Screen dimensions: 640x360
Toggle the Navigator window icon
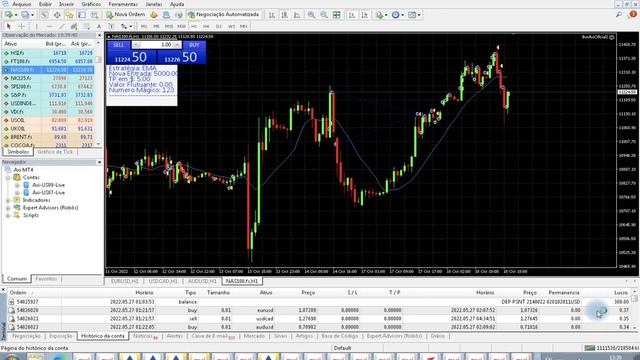69,15
